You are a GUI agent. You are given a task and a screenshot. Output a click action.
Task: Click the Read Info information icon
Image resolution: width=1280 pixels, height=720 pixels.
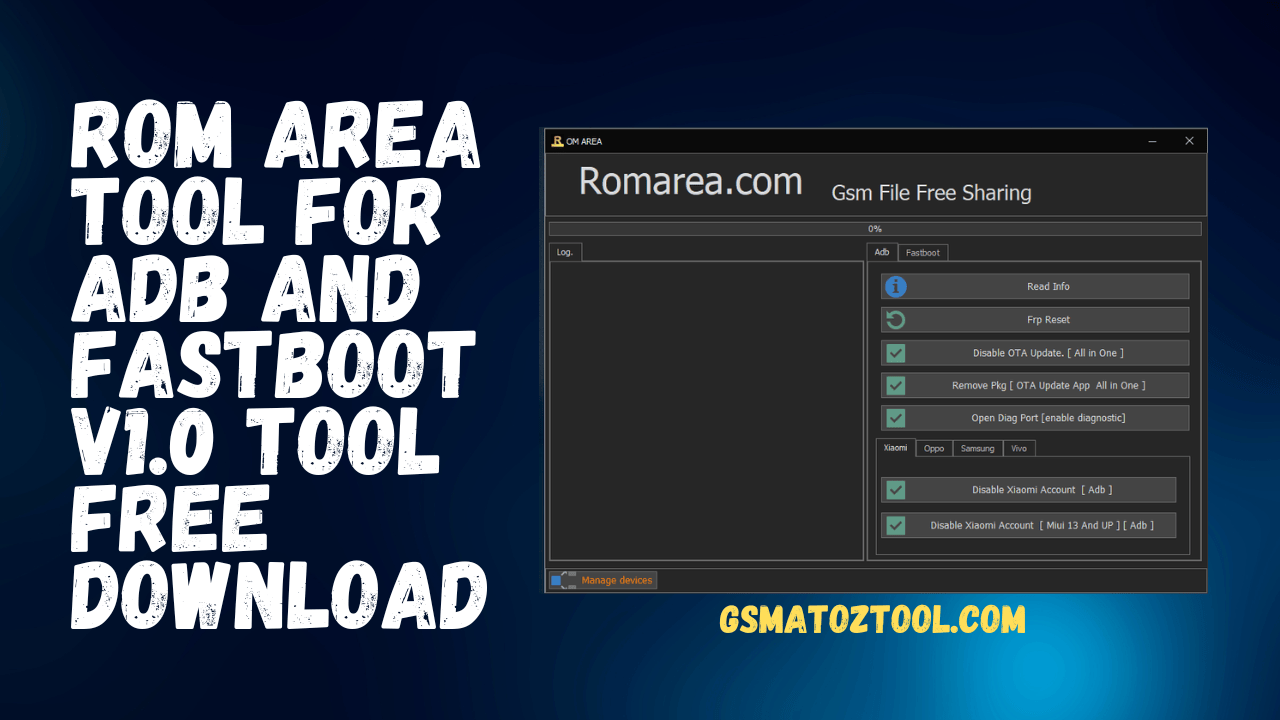coord(896,286)
